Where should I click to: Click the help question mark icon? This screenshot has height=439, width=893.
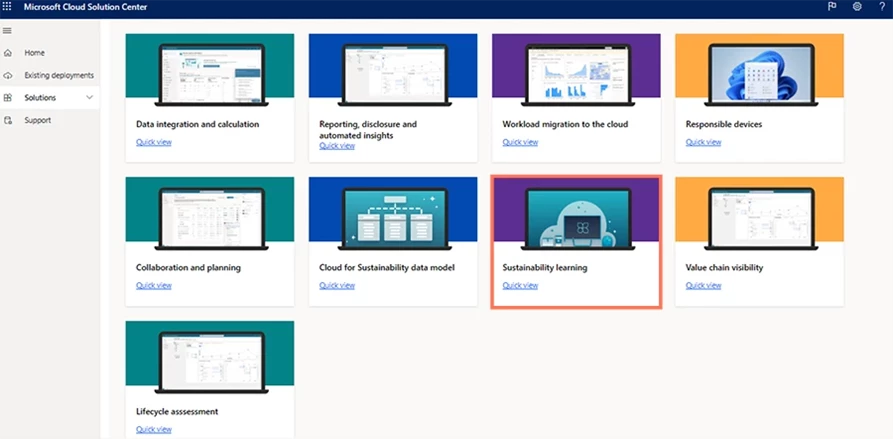tap(881, 6)
